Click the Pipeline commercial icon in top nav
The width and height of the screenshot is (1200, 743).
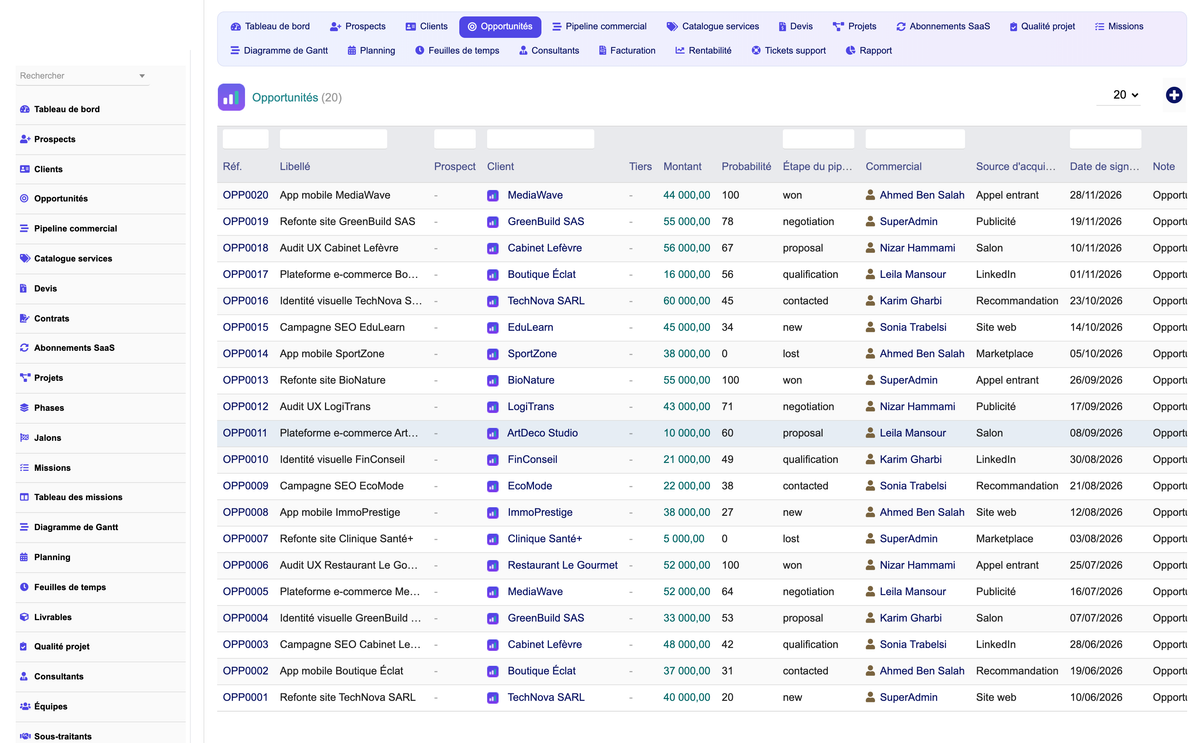point(557,26)
